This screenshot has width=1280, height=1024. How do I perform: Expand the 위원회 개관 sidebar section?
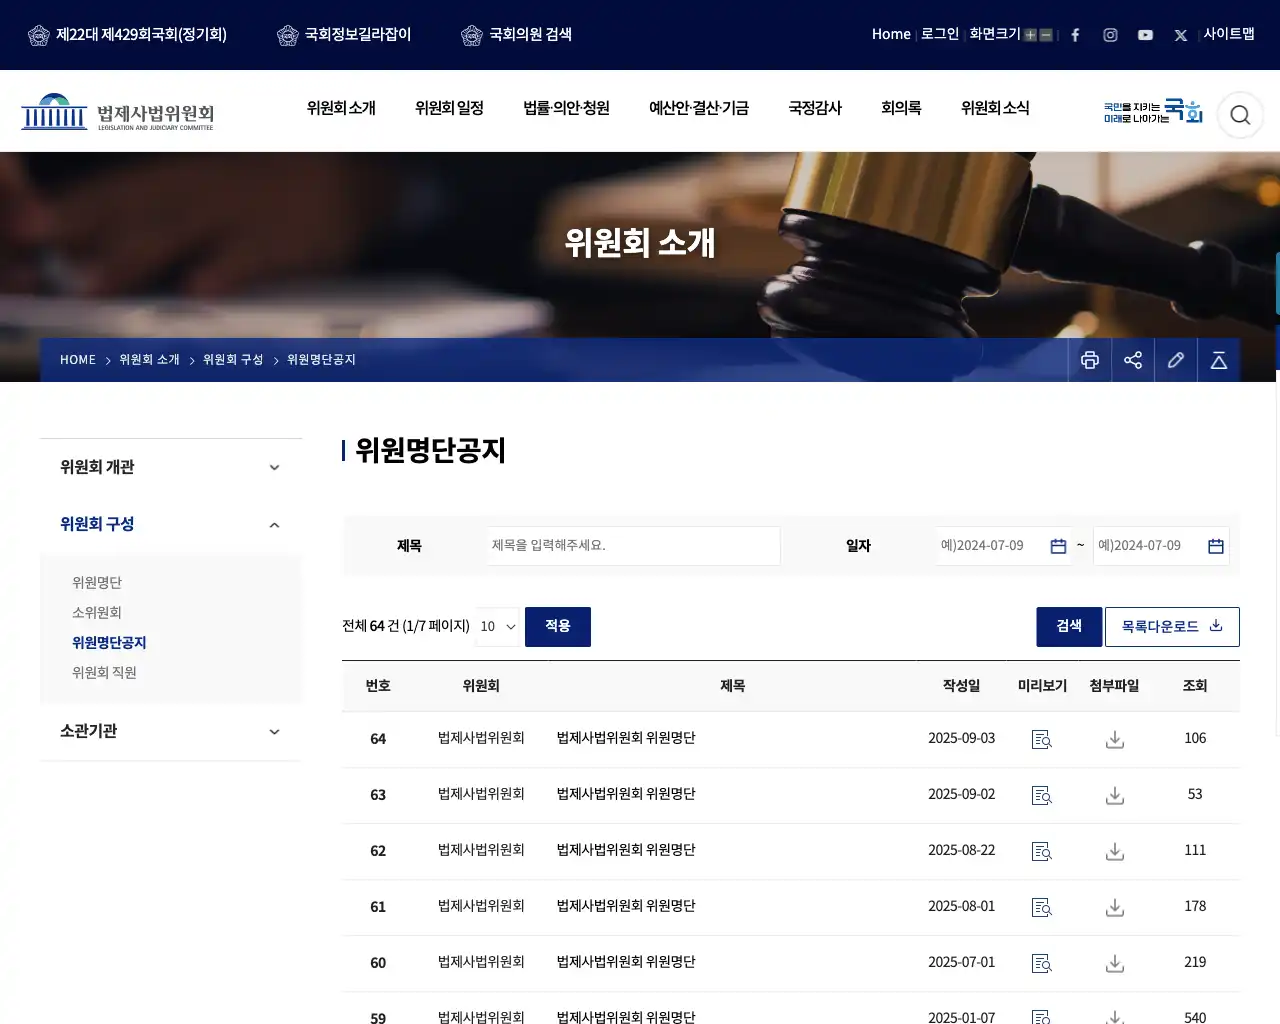coord(171,467)
